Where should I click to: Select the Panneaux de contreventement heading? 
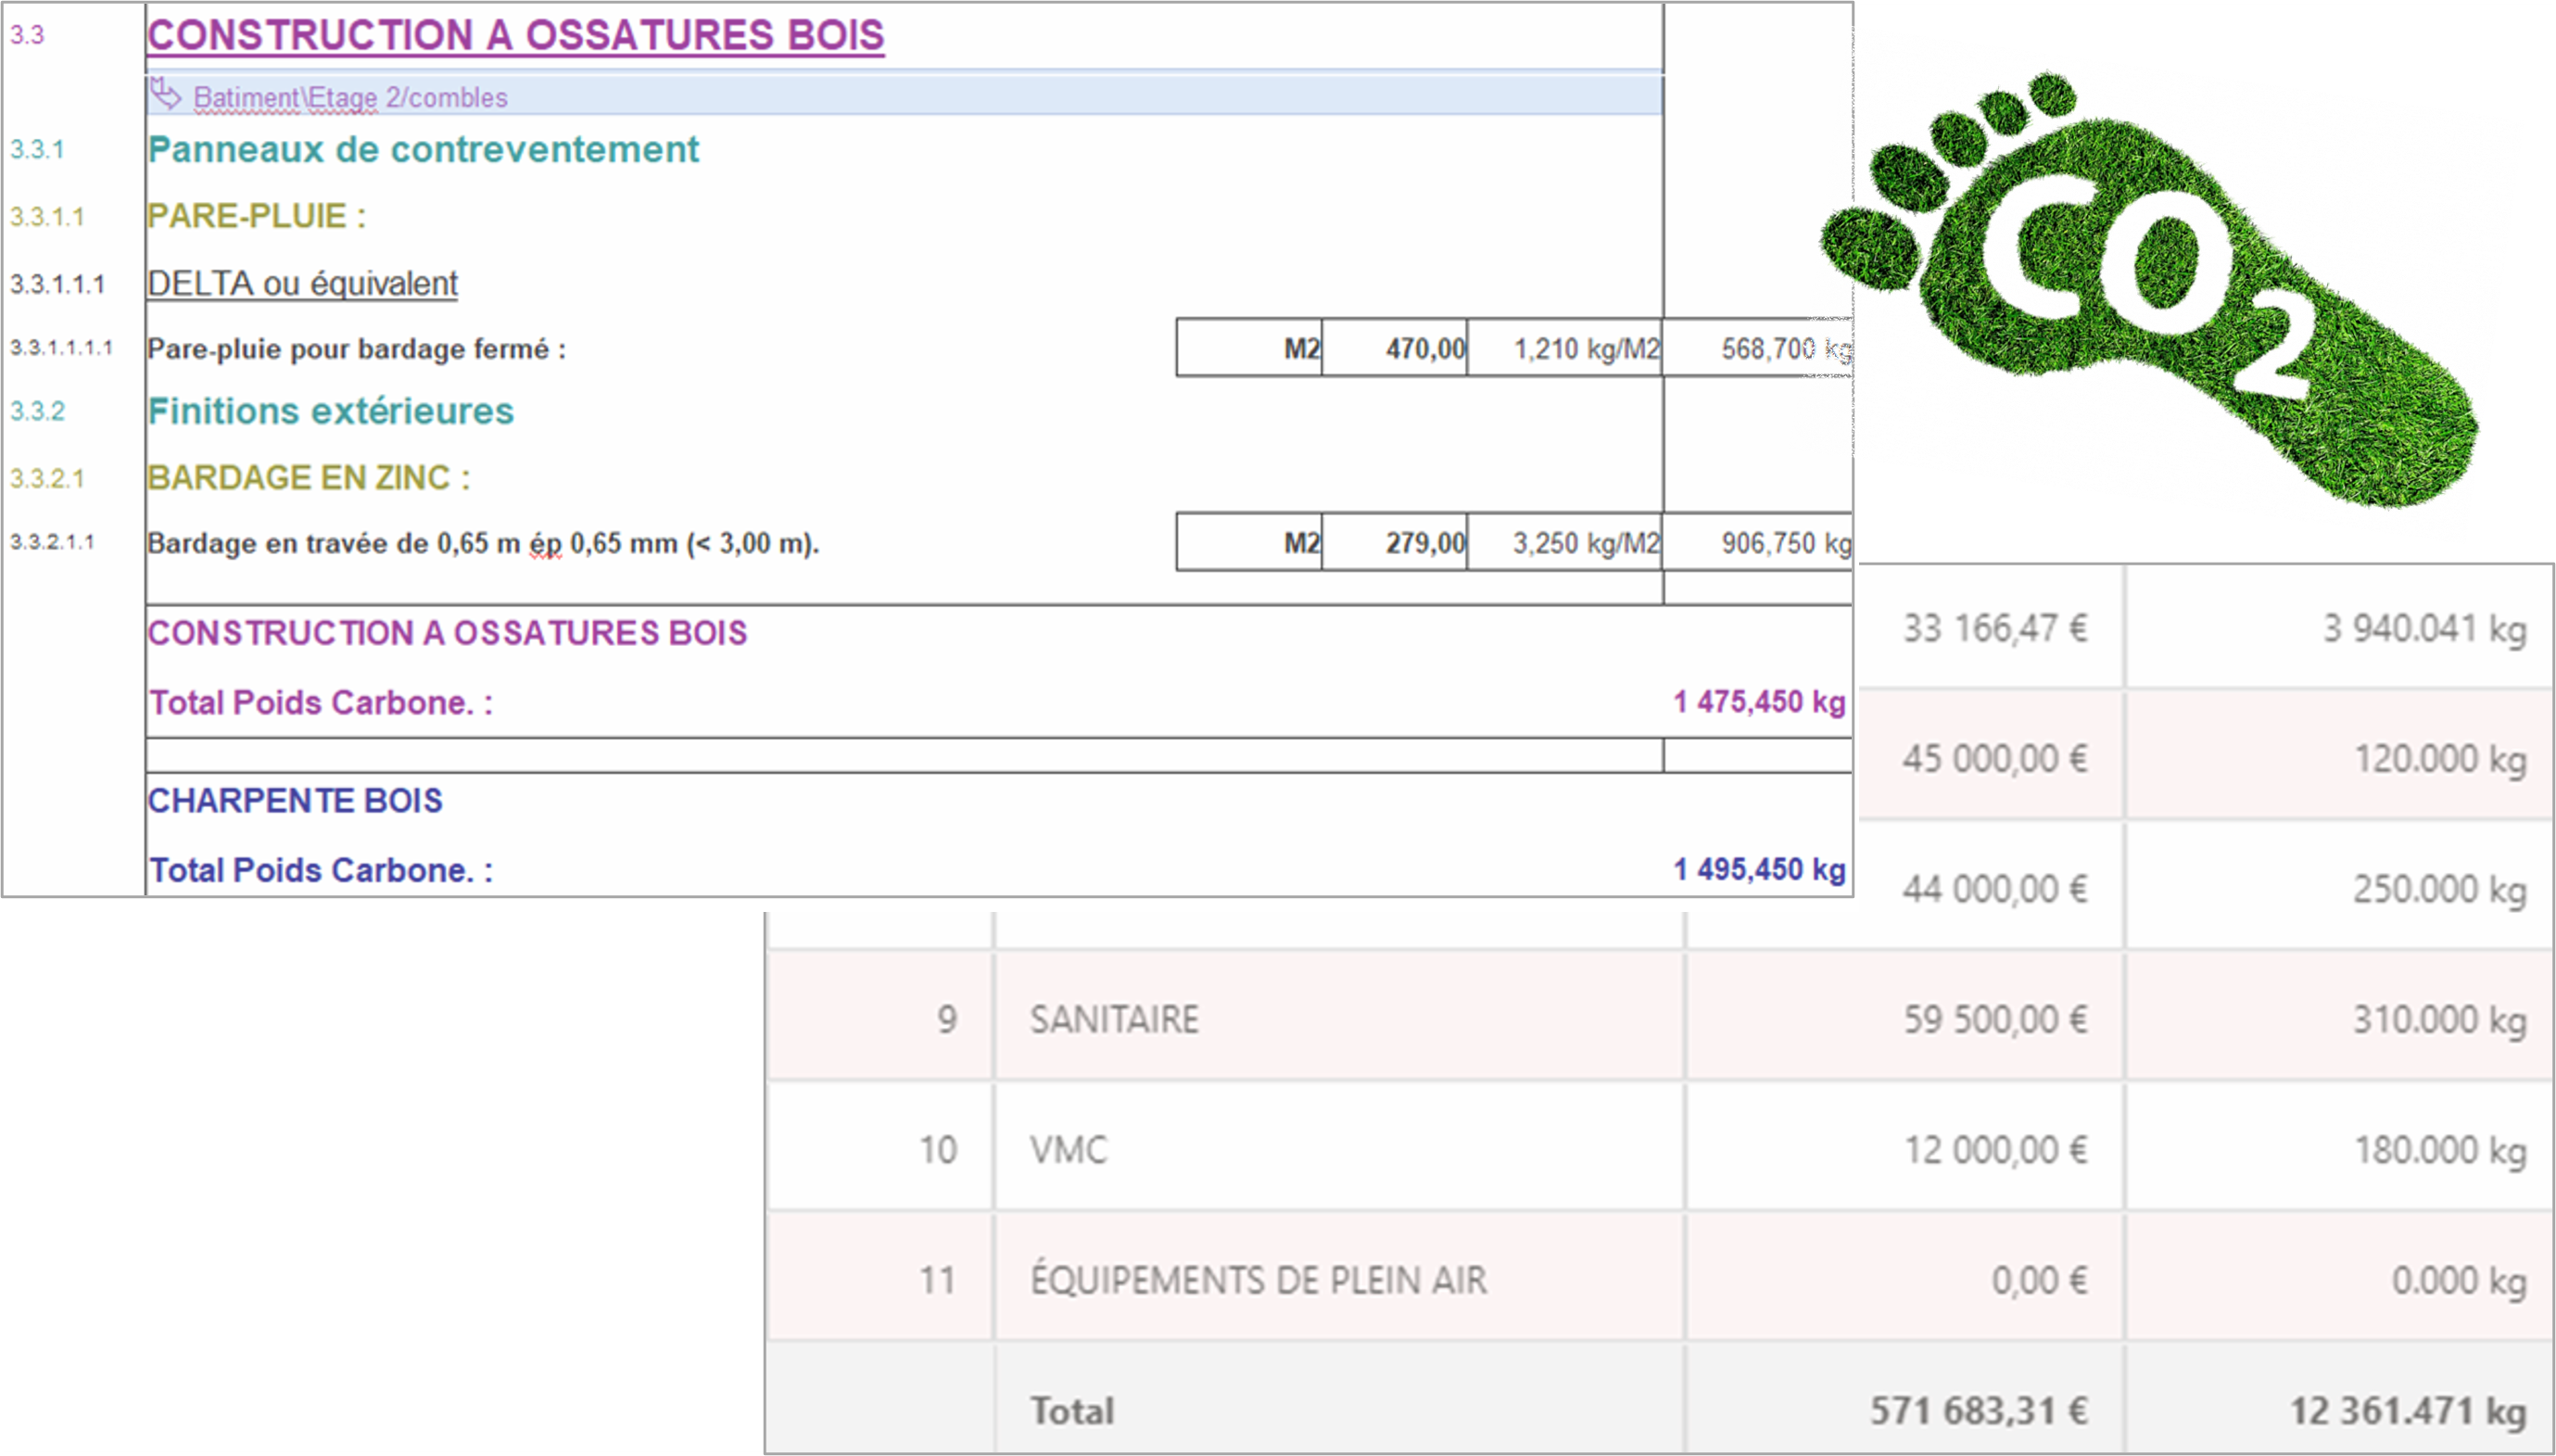point(423,149)
